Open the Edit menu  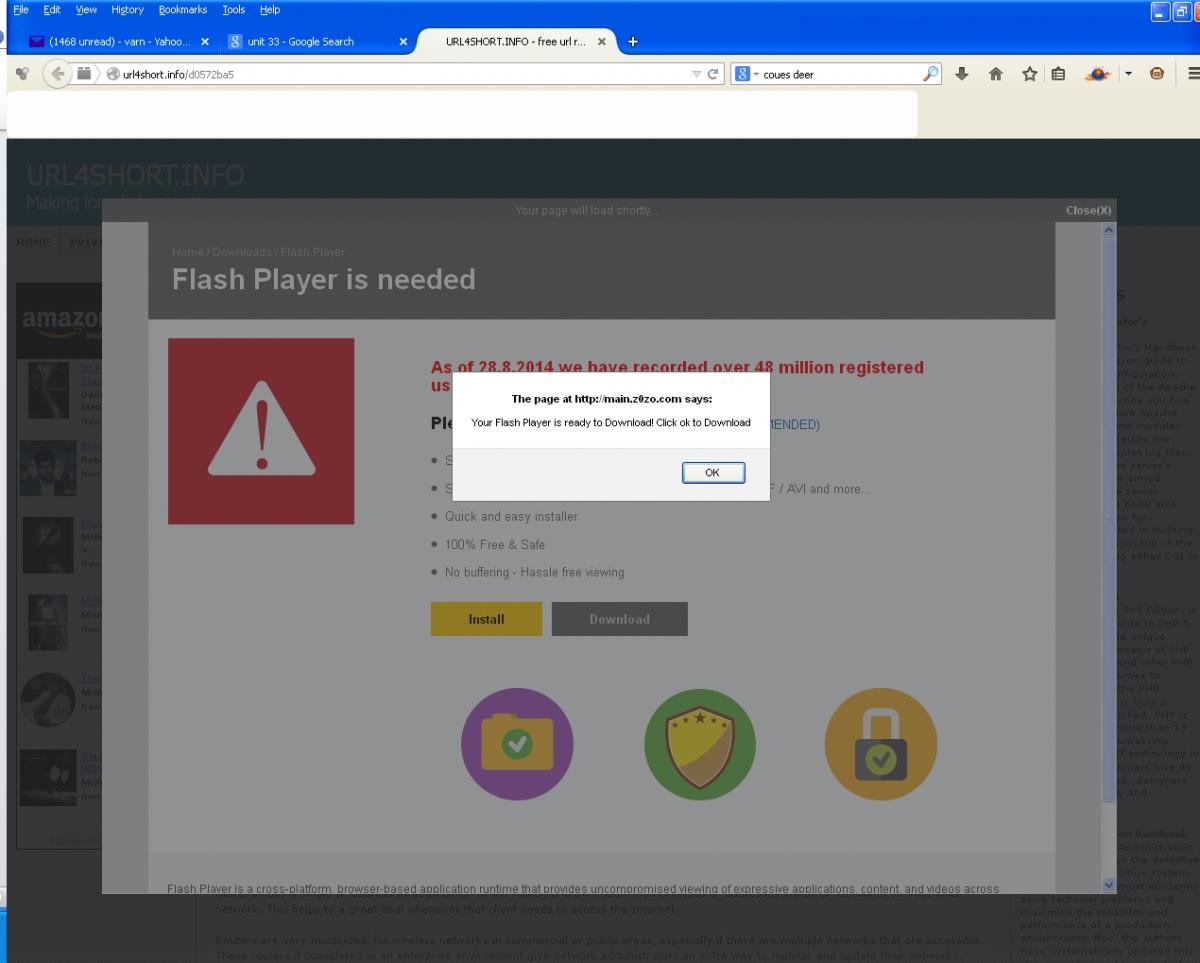[x=52, y=10]
